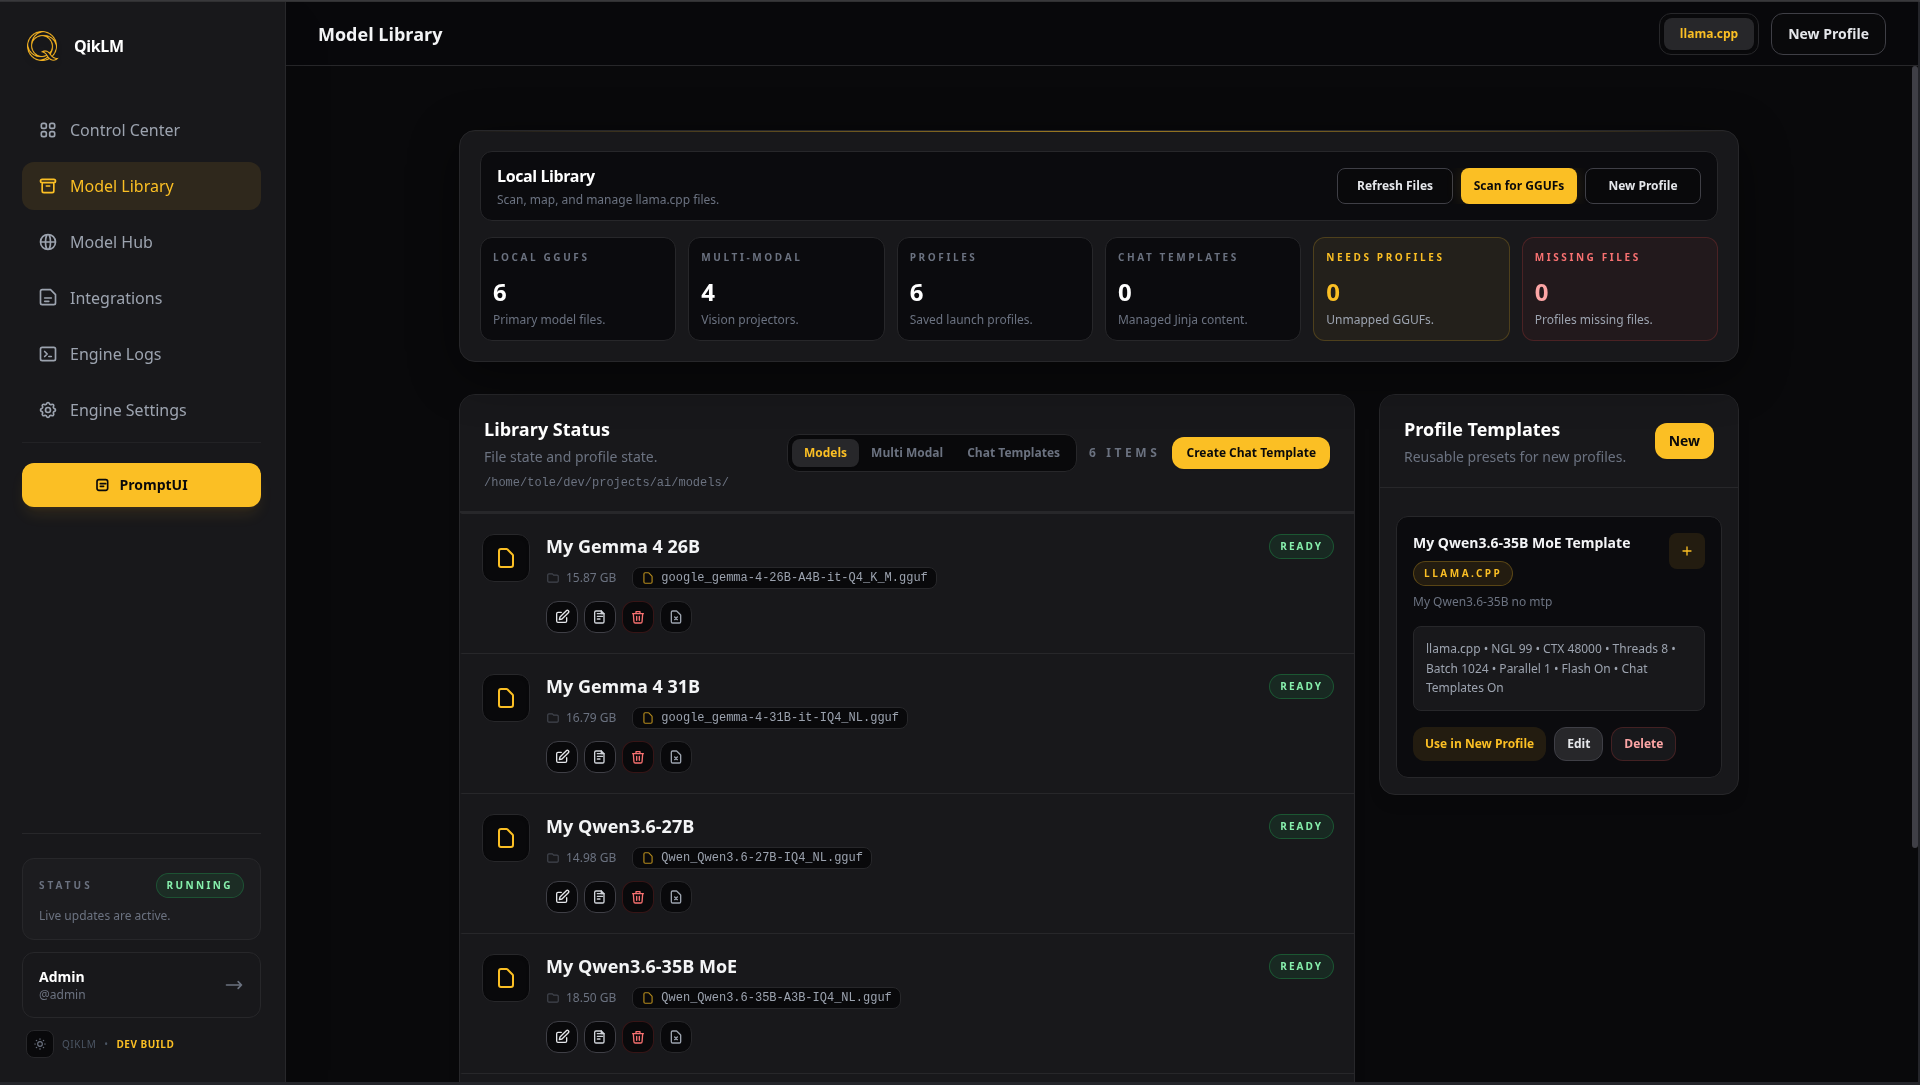Click the file-x icon for My Gemma 4 31B
The height and width of the screenshot is (1085, 1920).
[676, 757]
